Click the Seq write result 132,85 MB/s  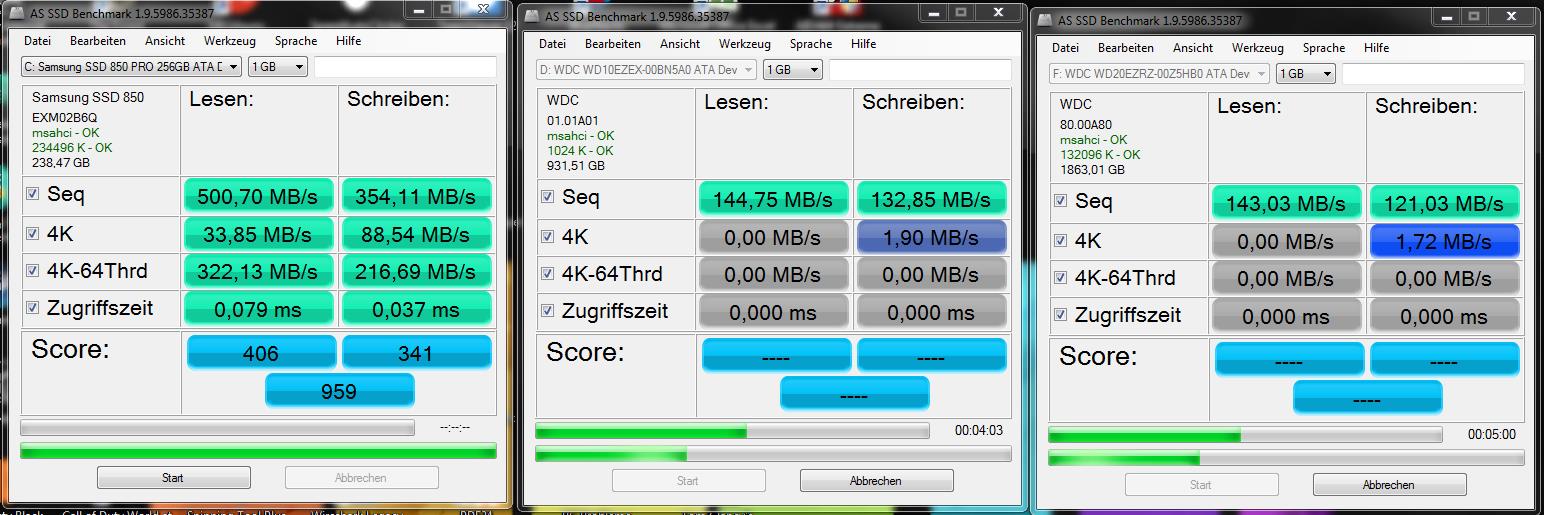(931, 200)
